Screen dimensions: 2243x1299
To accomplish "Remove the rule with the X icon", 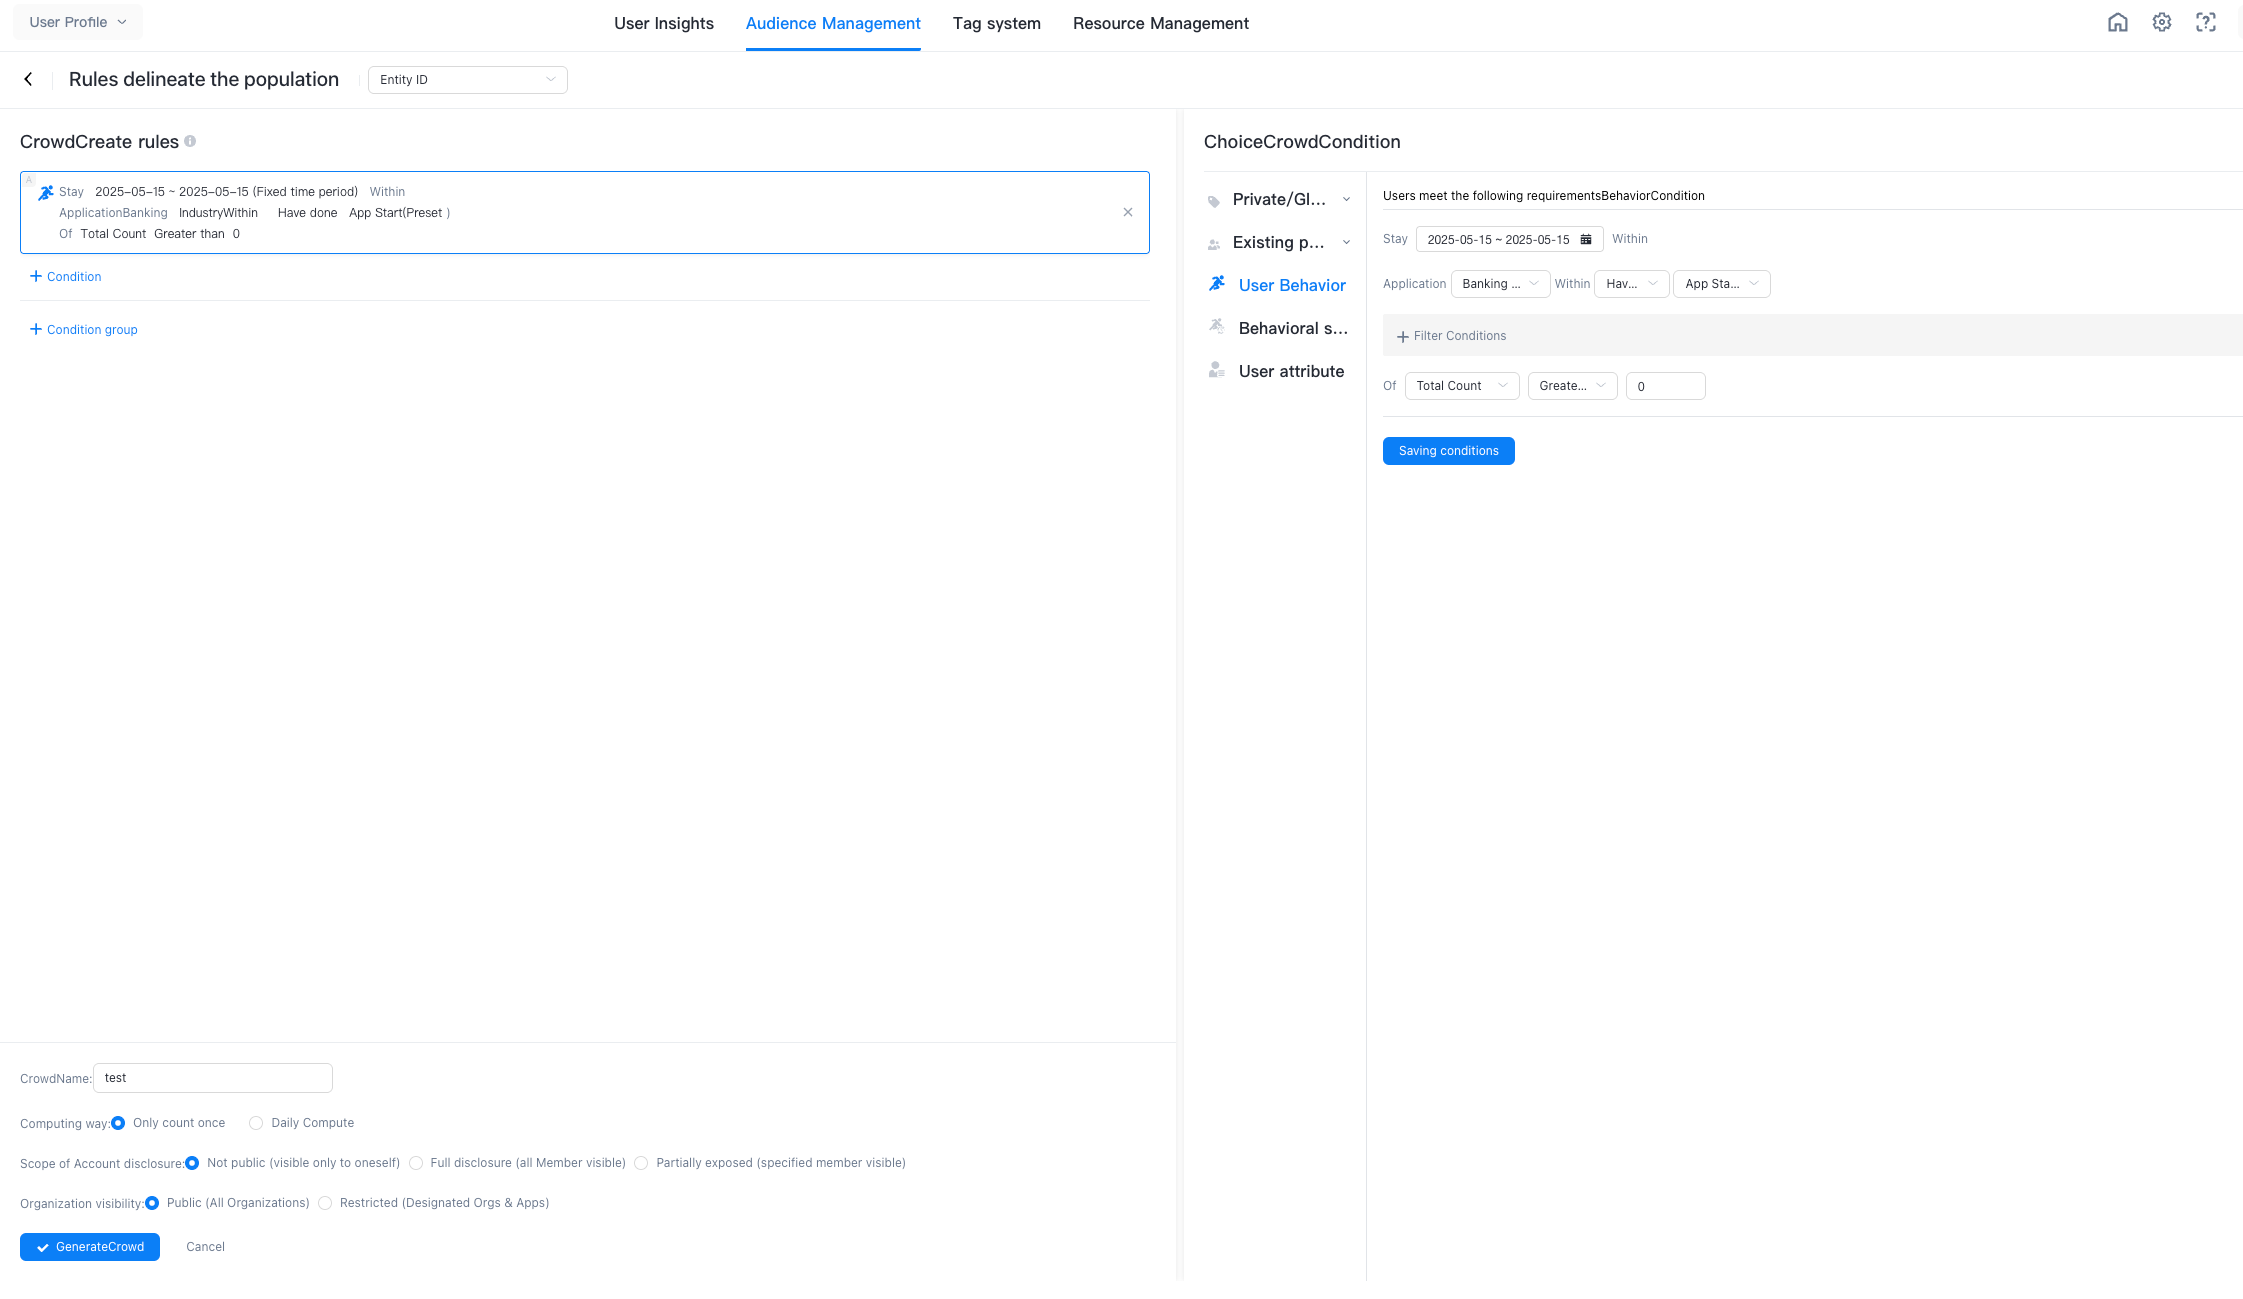I will pyautogui.click(x=1127, y=212).
